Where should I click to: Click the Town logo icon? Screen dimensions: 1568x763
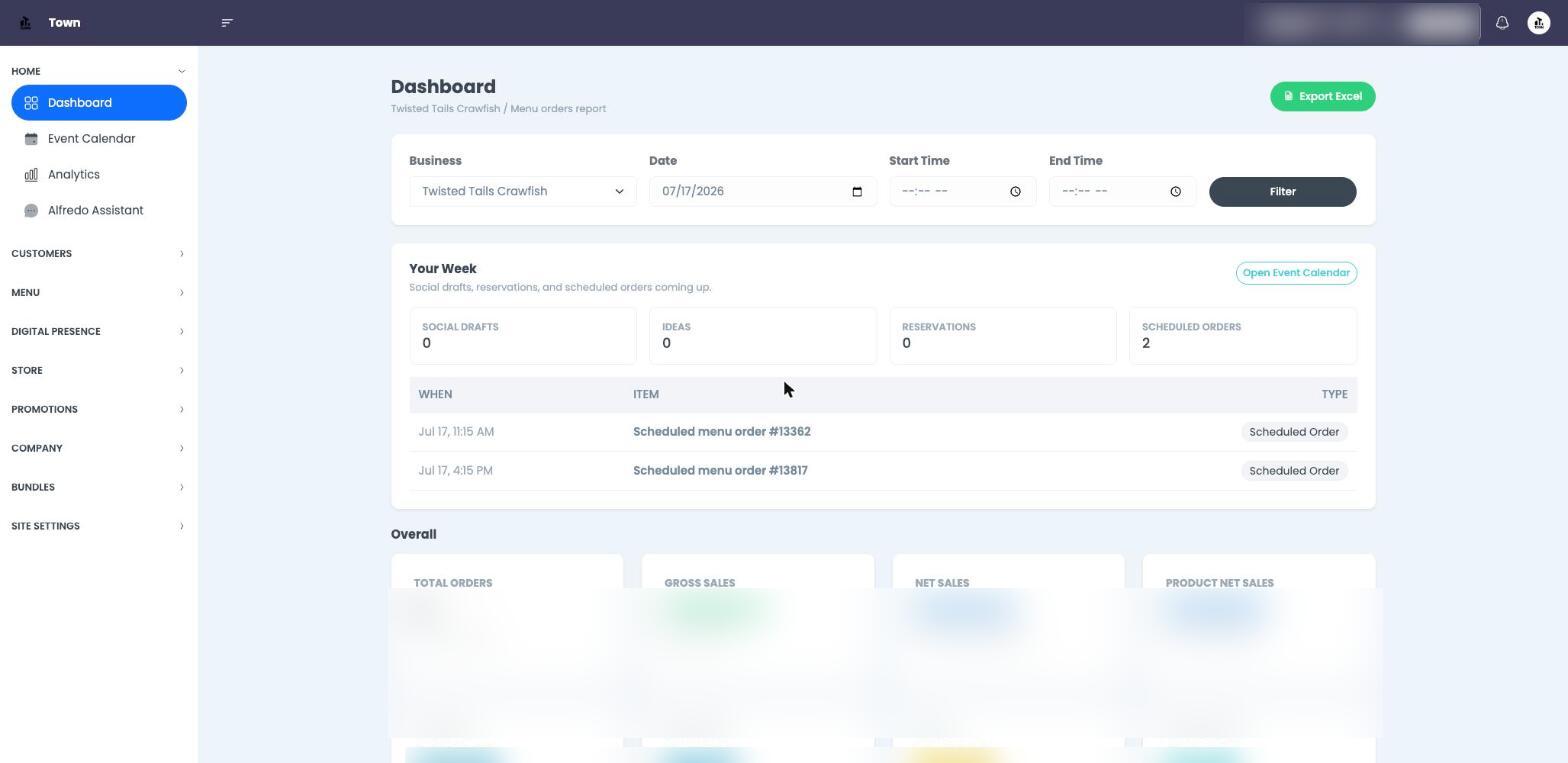(25, 22)
